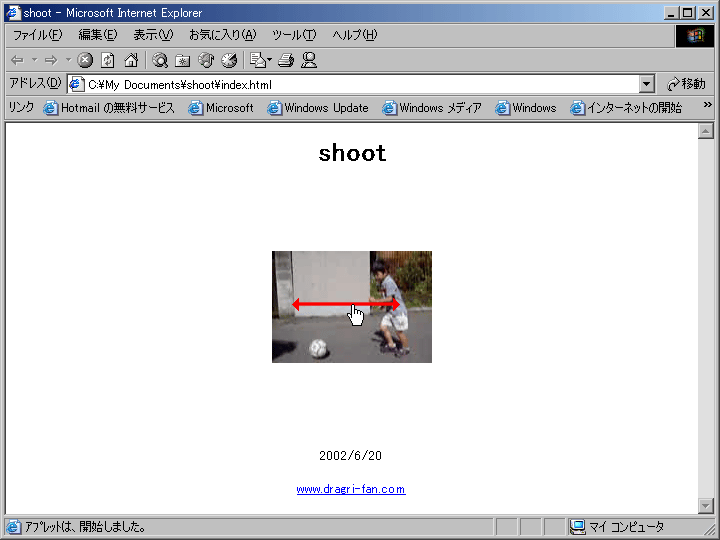Screen dimensions: 720x540
Task: Expand the address bar dropdown arrow
Action: [x=646, y=84]
